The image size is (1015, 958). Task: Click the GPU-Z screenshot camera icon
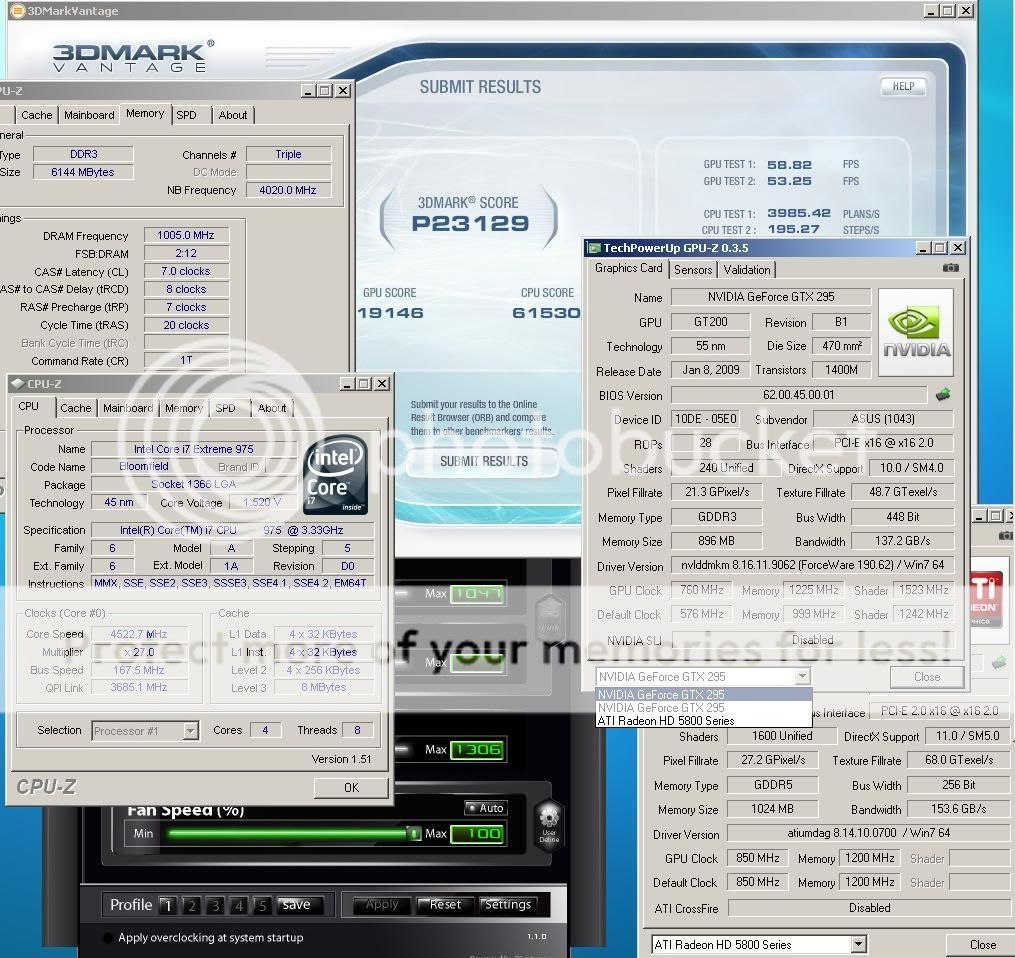click(x=950, y=268)
